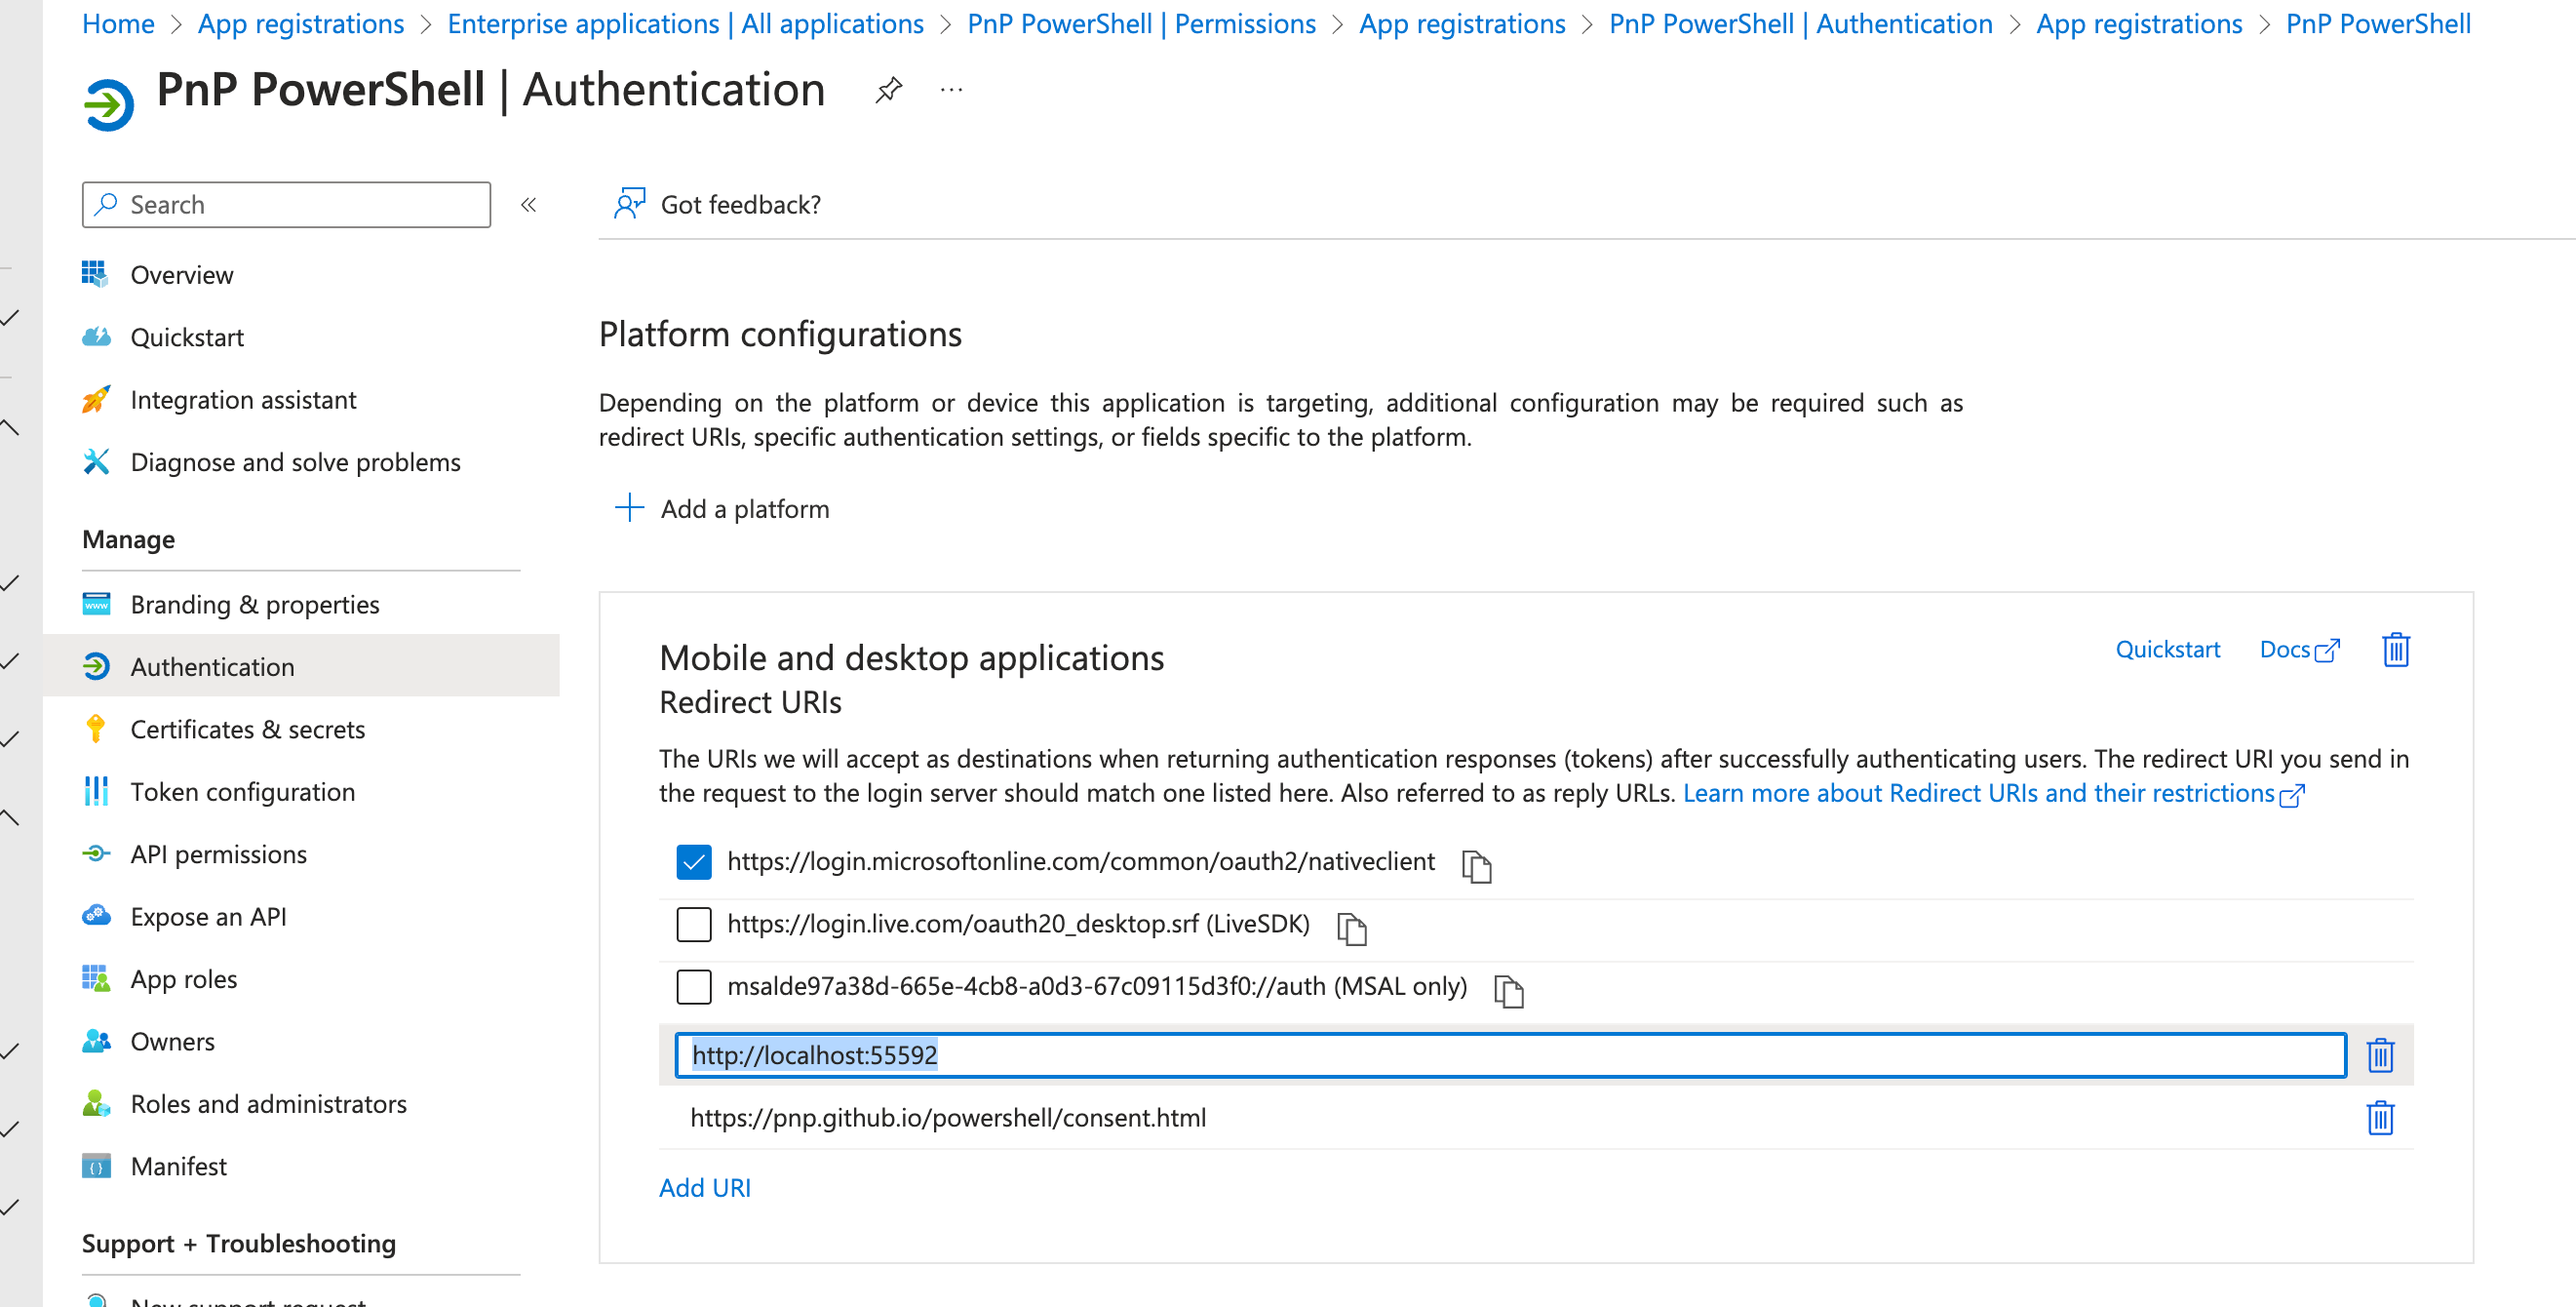
Task: Focus the sidebar Search field
Action: click(x=286, y=204)
